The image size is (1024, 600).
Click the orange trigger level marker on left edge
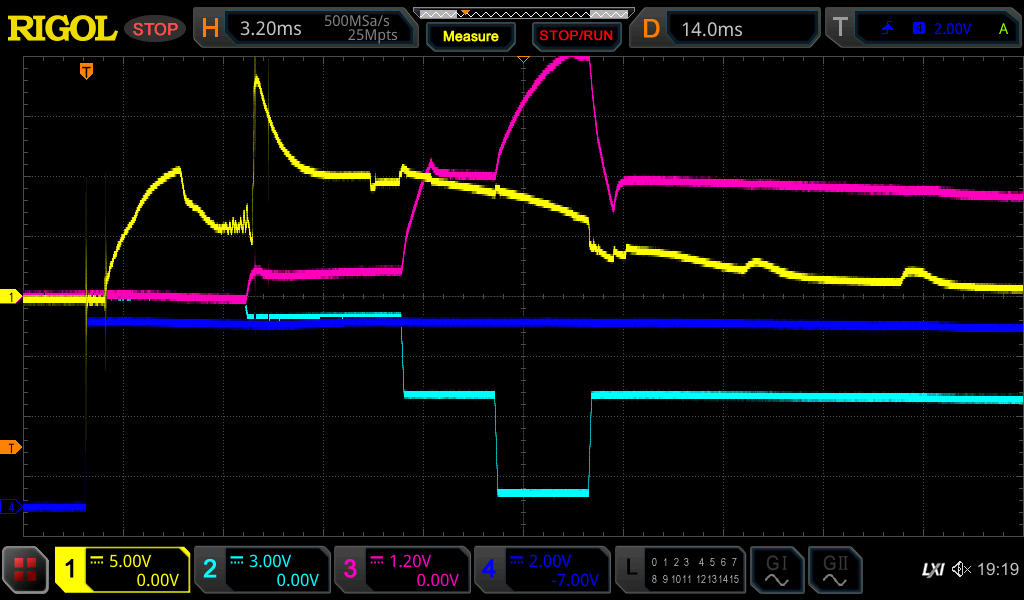tap(11, 446)
